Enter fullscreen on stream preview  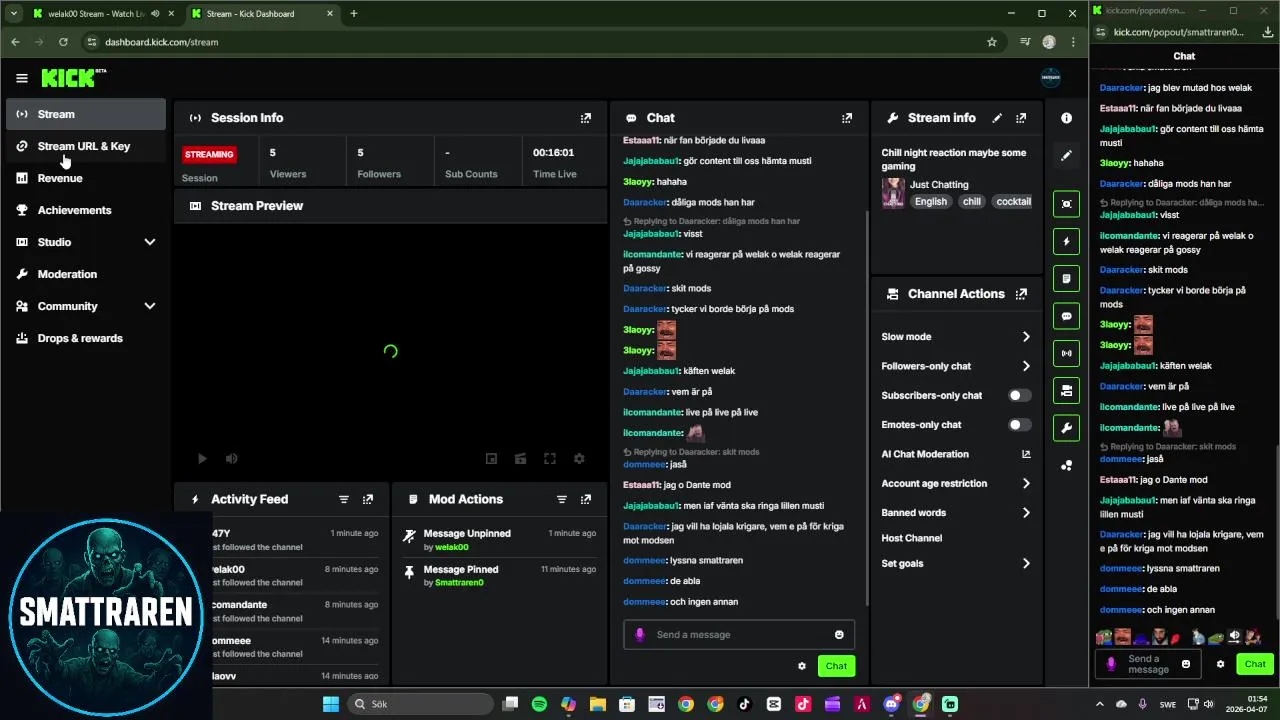point(550,459)
